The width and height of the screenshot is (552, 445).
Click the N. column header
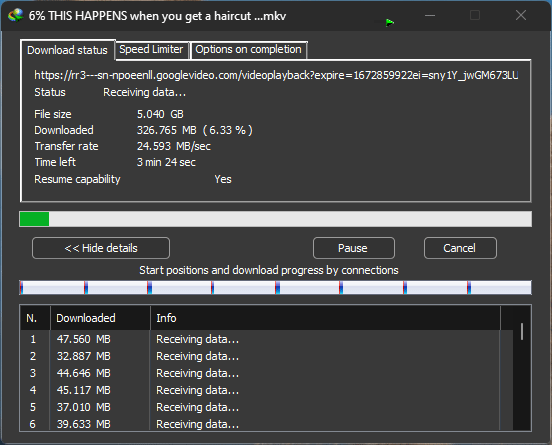[35, 318]
